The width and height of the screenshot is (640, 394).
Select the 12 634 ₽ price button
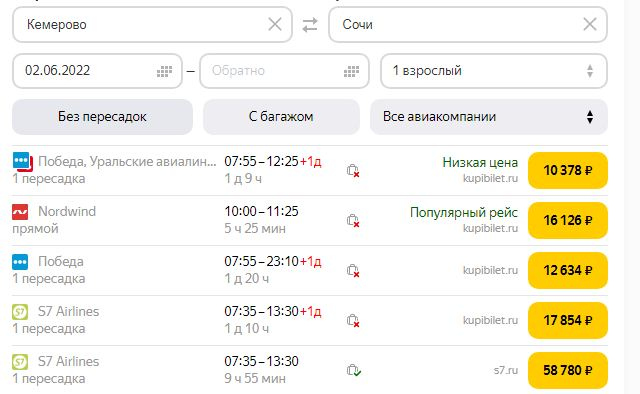click(x=567, y=270)
